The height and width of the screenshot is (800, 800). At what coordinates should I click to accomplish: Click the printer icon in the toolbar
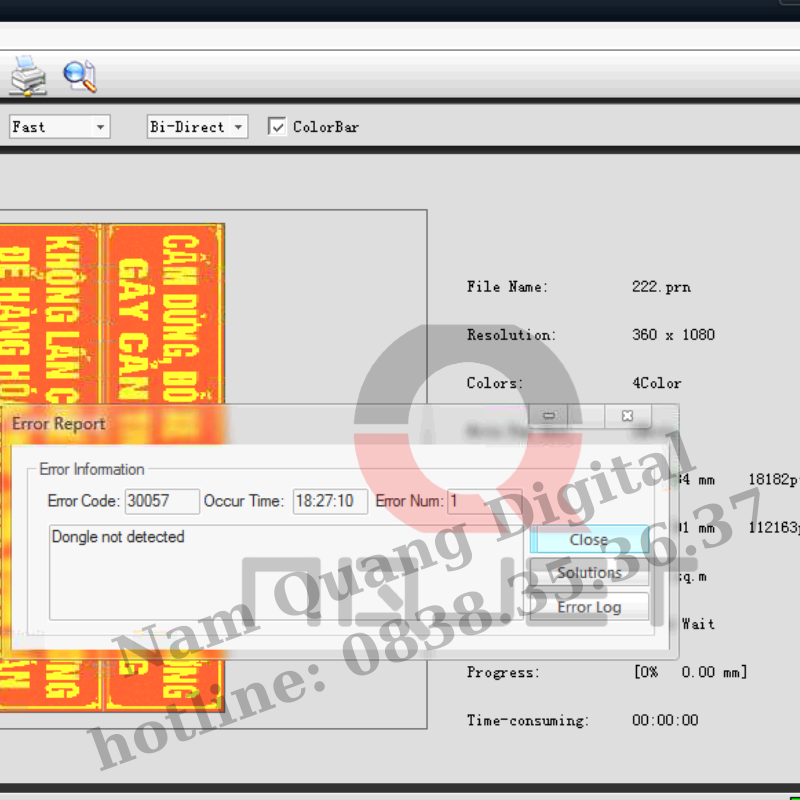click(x=27, y=76)
